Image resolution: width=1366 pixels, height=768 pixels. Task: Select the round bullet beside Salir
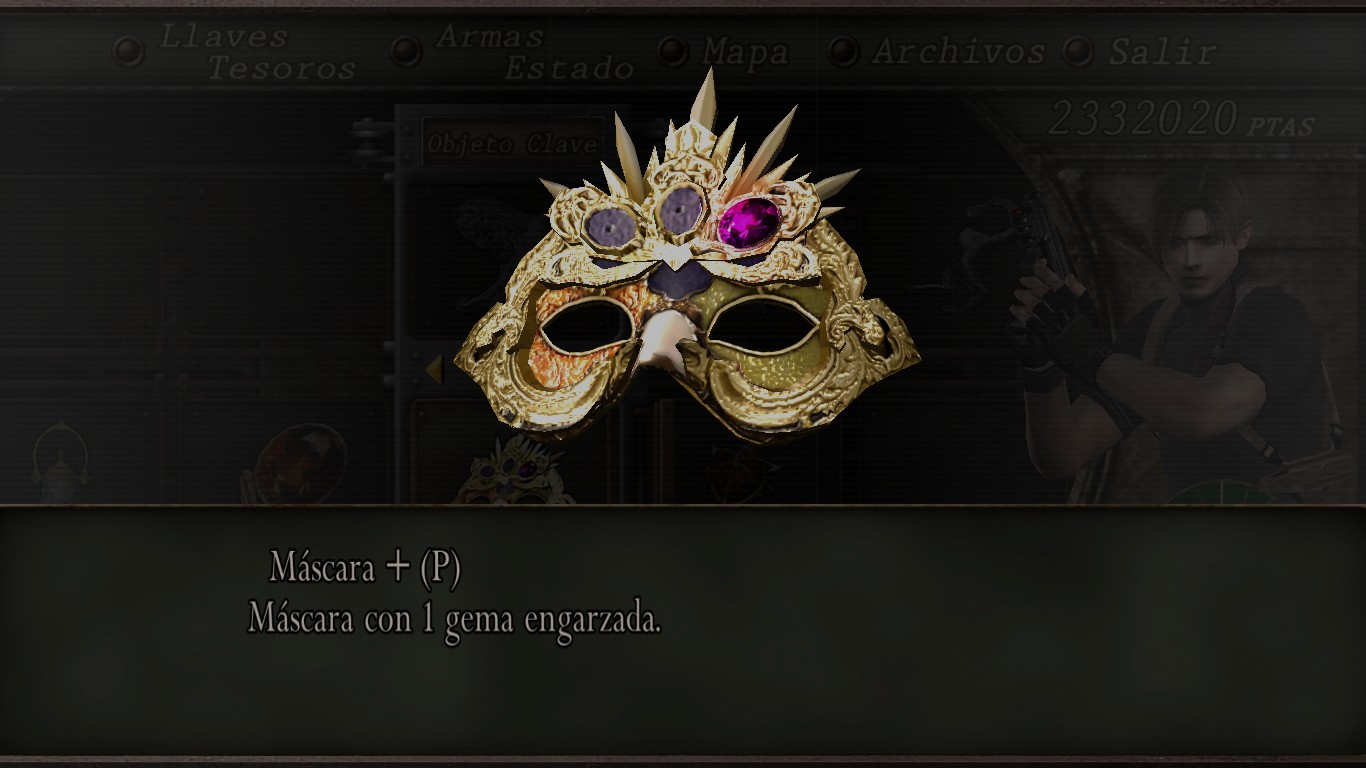click(x=1078, y=50)
